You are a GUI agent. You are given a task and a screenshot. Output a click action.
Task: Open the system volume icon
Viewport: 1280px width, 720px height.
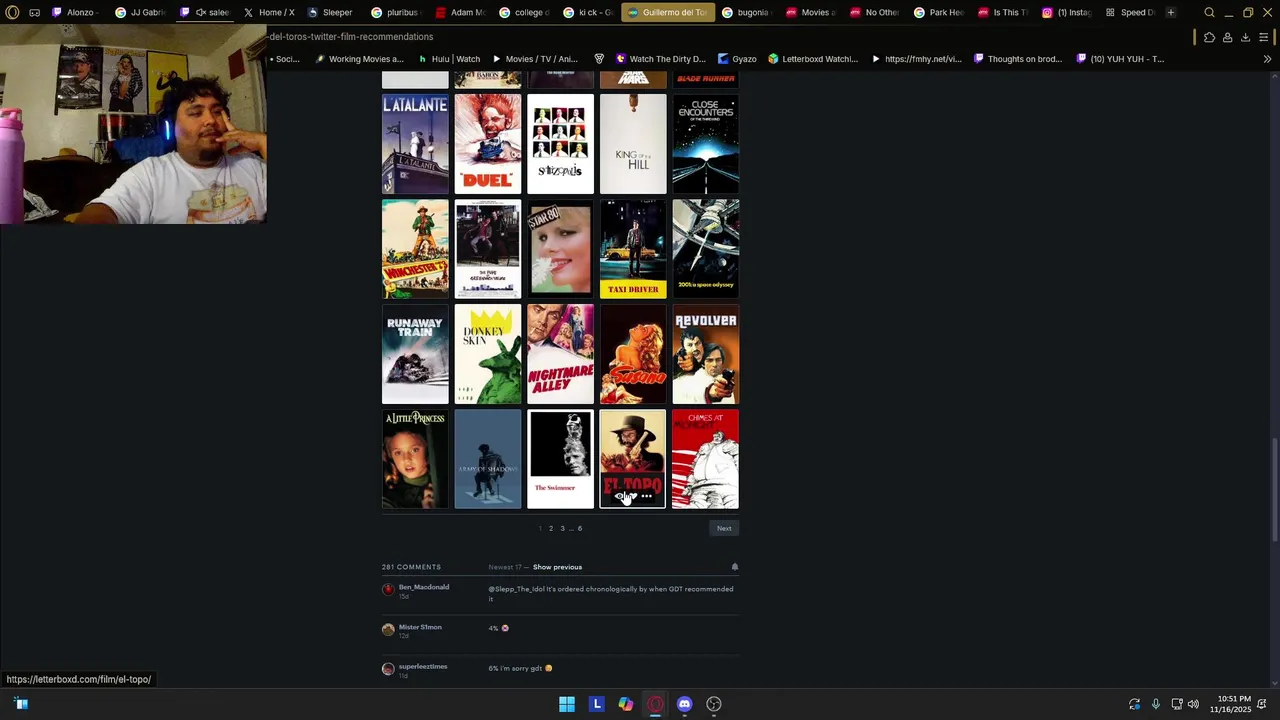1193,704
